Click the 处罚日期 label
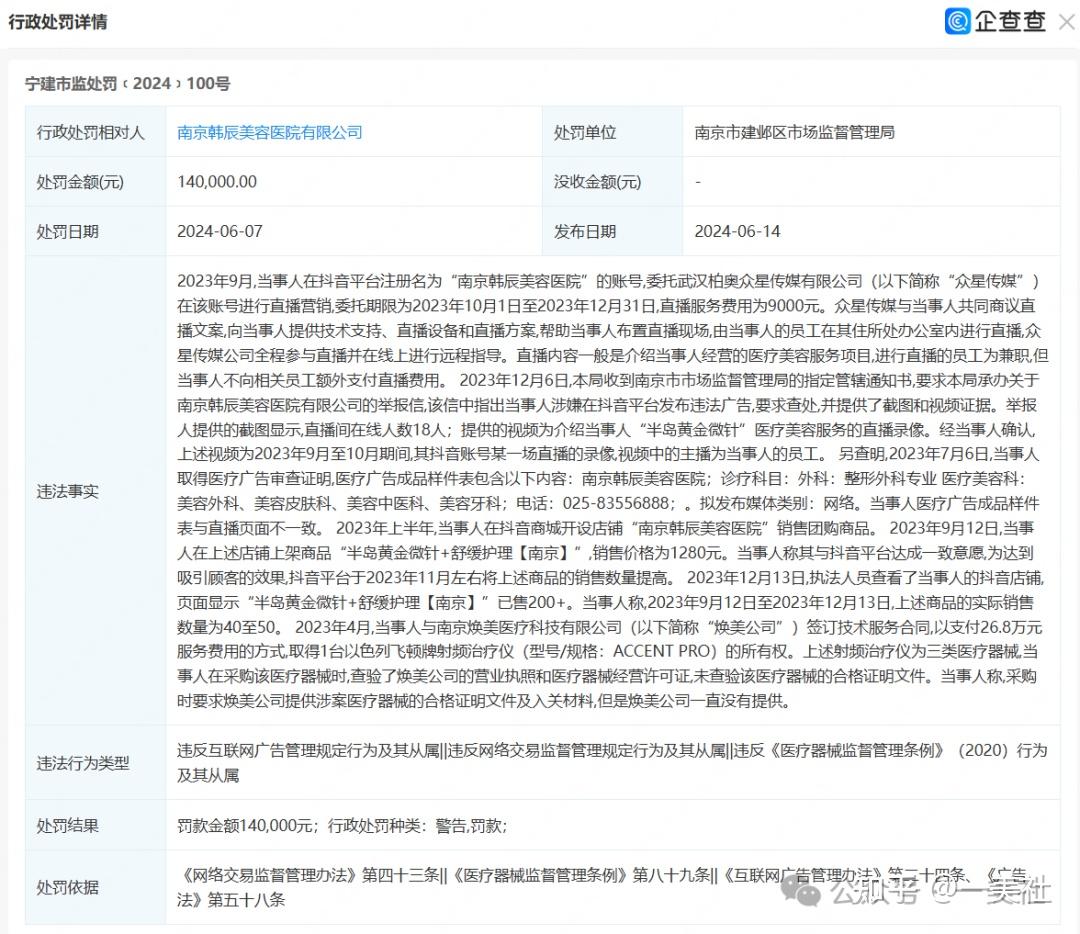The height and width of the screenshot is (934, 1080). 68,231
